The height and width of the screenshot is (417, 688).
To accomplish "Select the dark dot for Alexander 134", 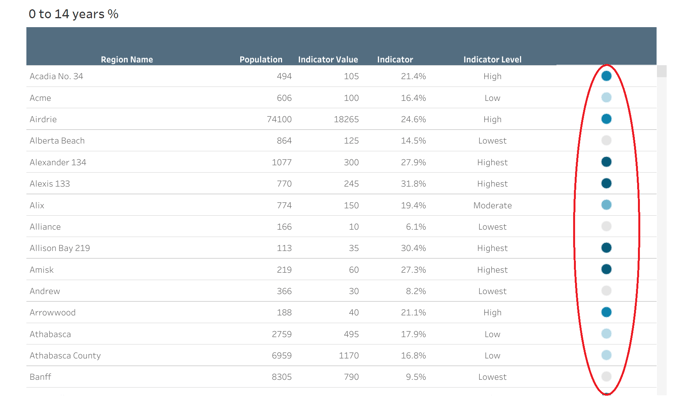I will tap(606, 162).
